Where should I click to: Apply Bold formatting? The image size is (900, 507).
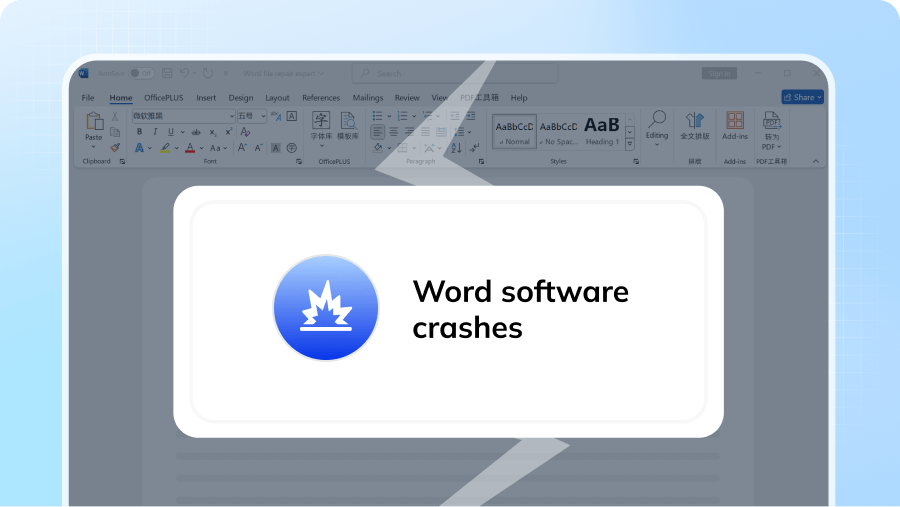coord(139,131)
